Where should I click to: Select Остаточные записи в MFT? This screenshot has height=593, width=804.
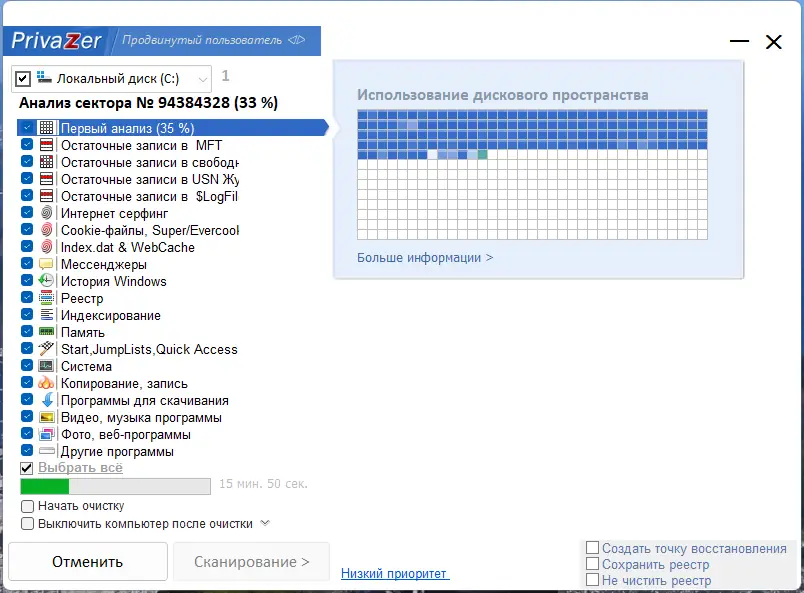[141, 145]
